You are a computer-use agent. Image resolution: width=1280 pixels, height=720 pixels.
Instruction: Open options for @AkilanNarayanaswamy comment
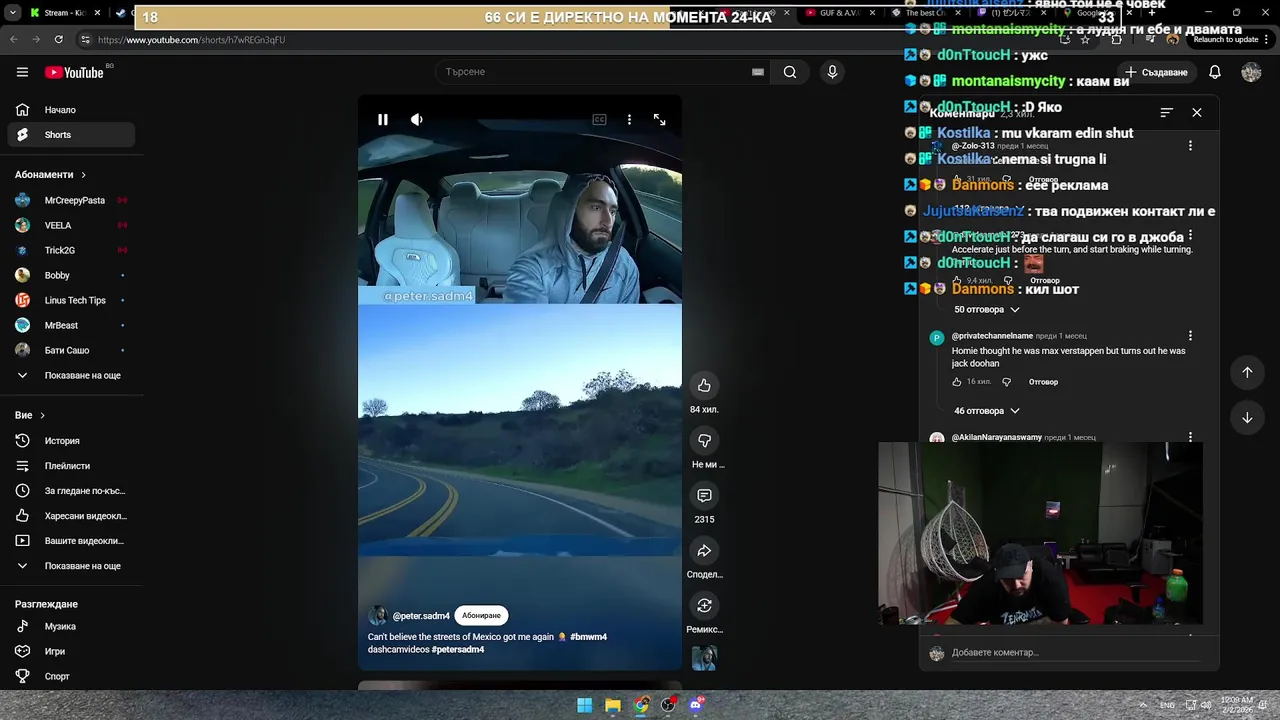click(1190, 438)
